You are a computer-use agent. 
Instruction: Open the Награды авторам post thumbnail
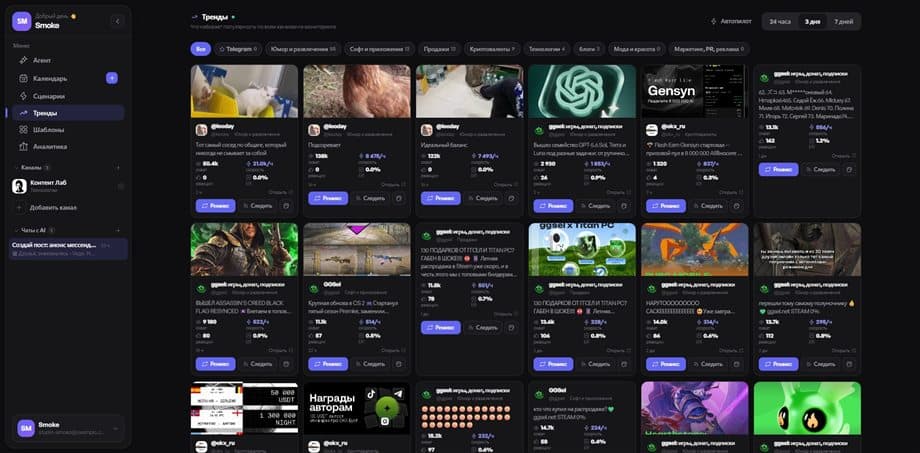pos(357,408)
